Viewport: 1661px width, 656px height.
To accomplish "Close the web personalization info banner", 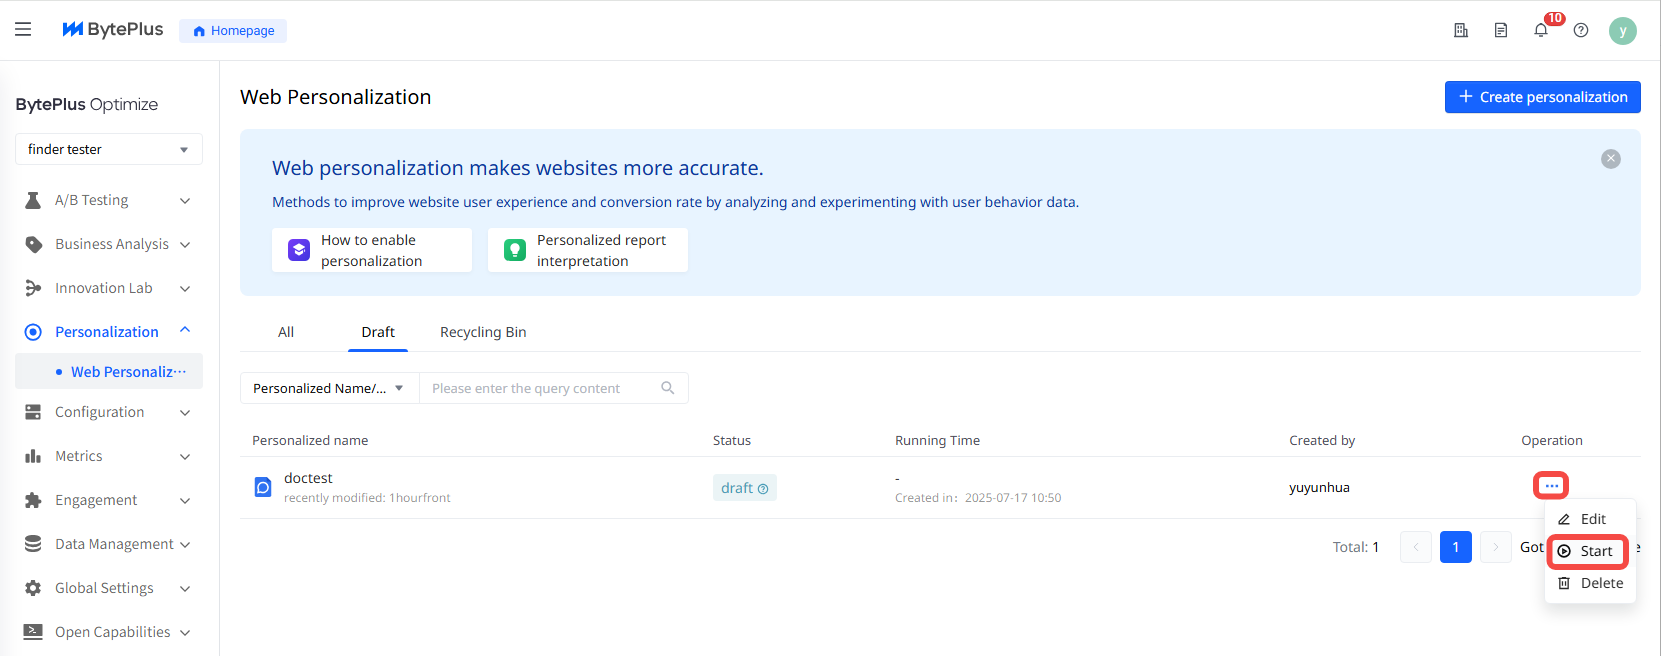I will click(1611, 159).
